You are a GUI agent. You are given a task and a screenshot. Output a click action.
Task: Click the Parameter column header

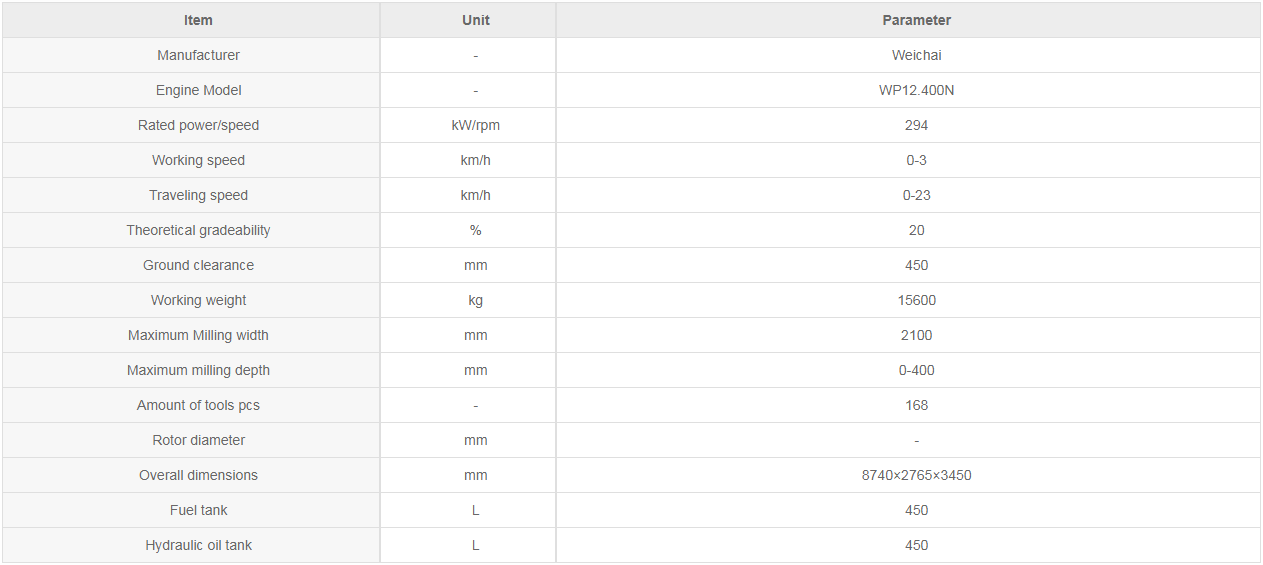(916, 20)
